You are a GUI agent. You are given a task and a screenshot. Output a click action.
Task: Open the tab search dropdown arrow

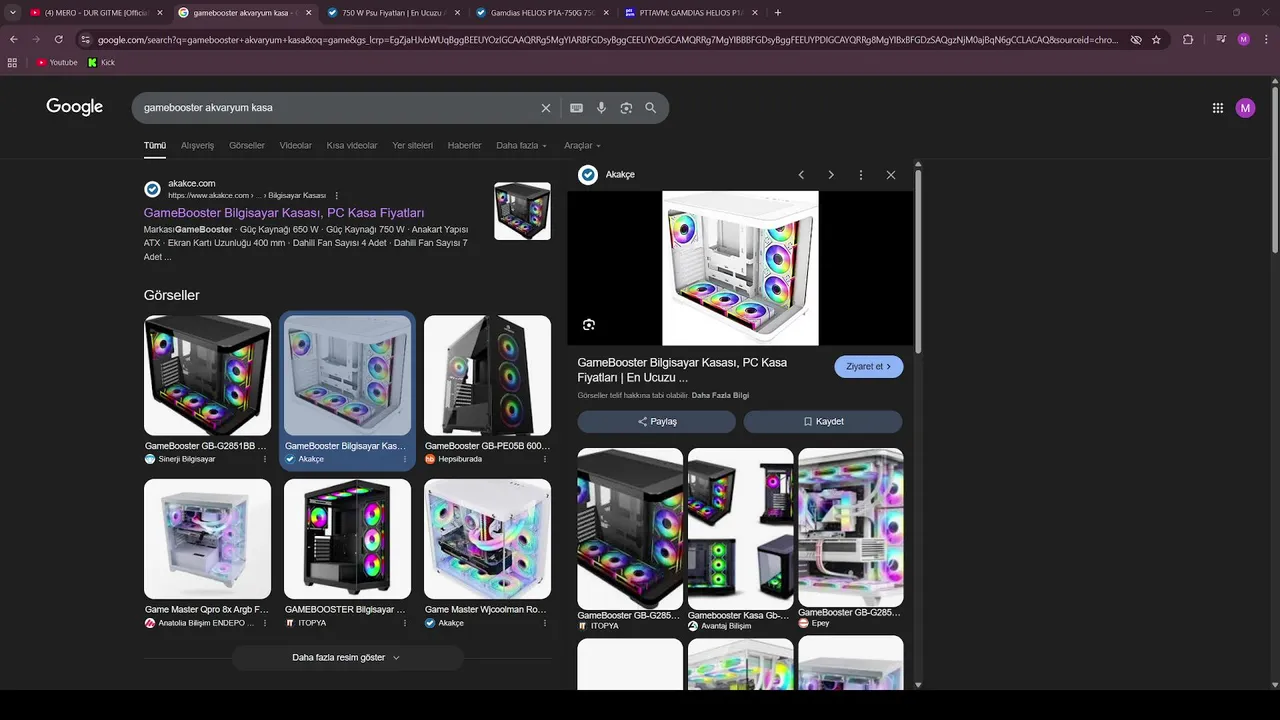point(13,12)
